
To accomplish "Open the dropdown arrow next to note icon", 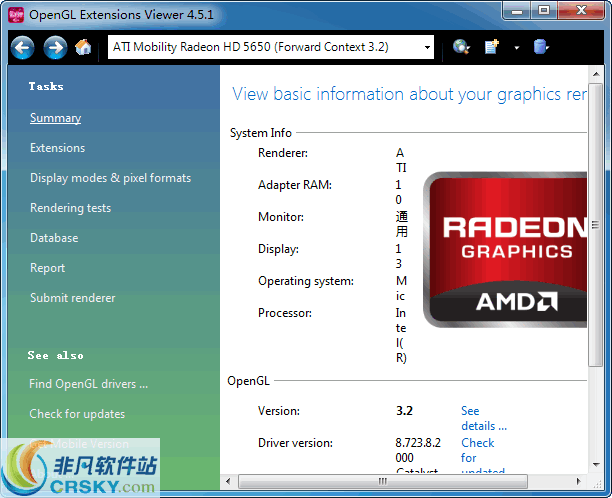I will click(x=517, y=48).
